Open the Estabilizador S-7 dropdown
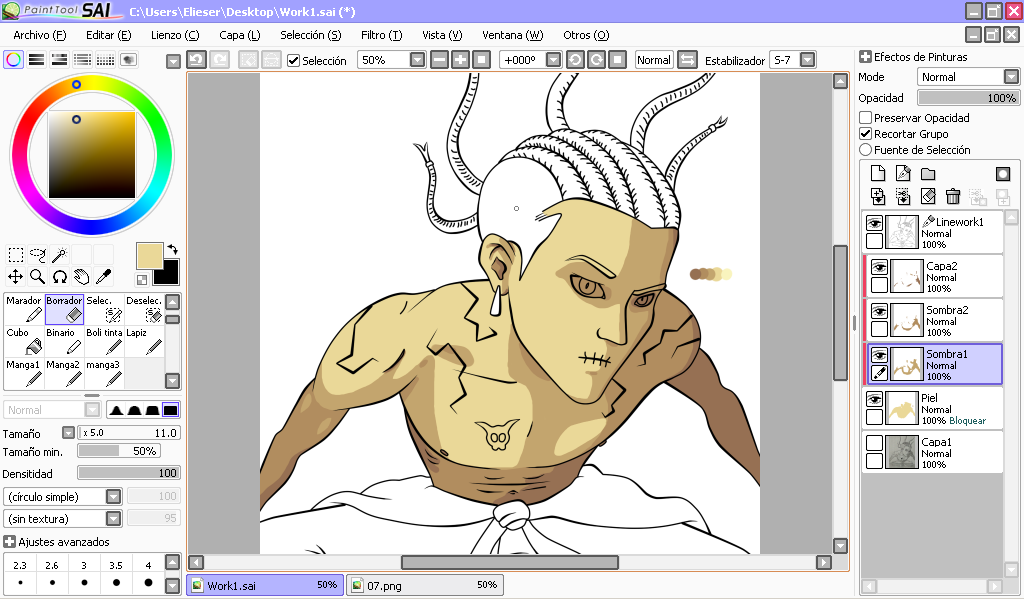This screenshot has width=1024, height=600. click(808, 60)
